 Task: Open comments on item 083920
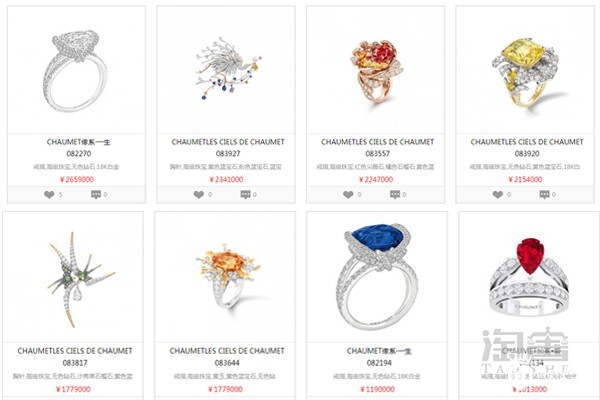coord(545,195)
